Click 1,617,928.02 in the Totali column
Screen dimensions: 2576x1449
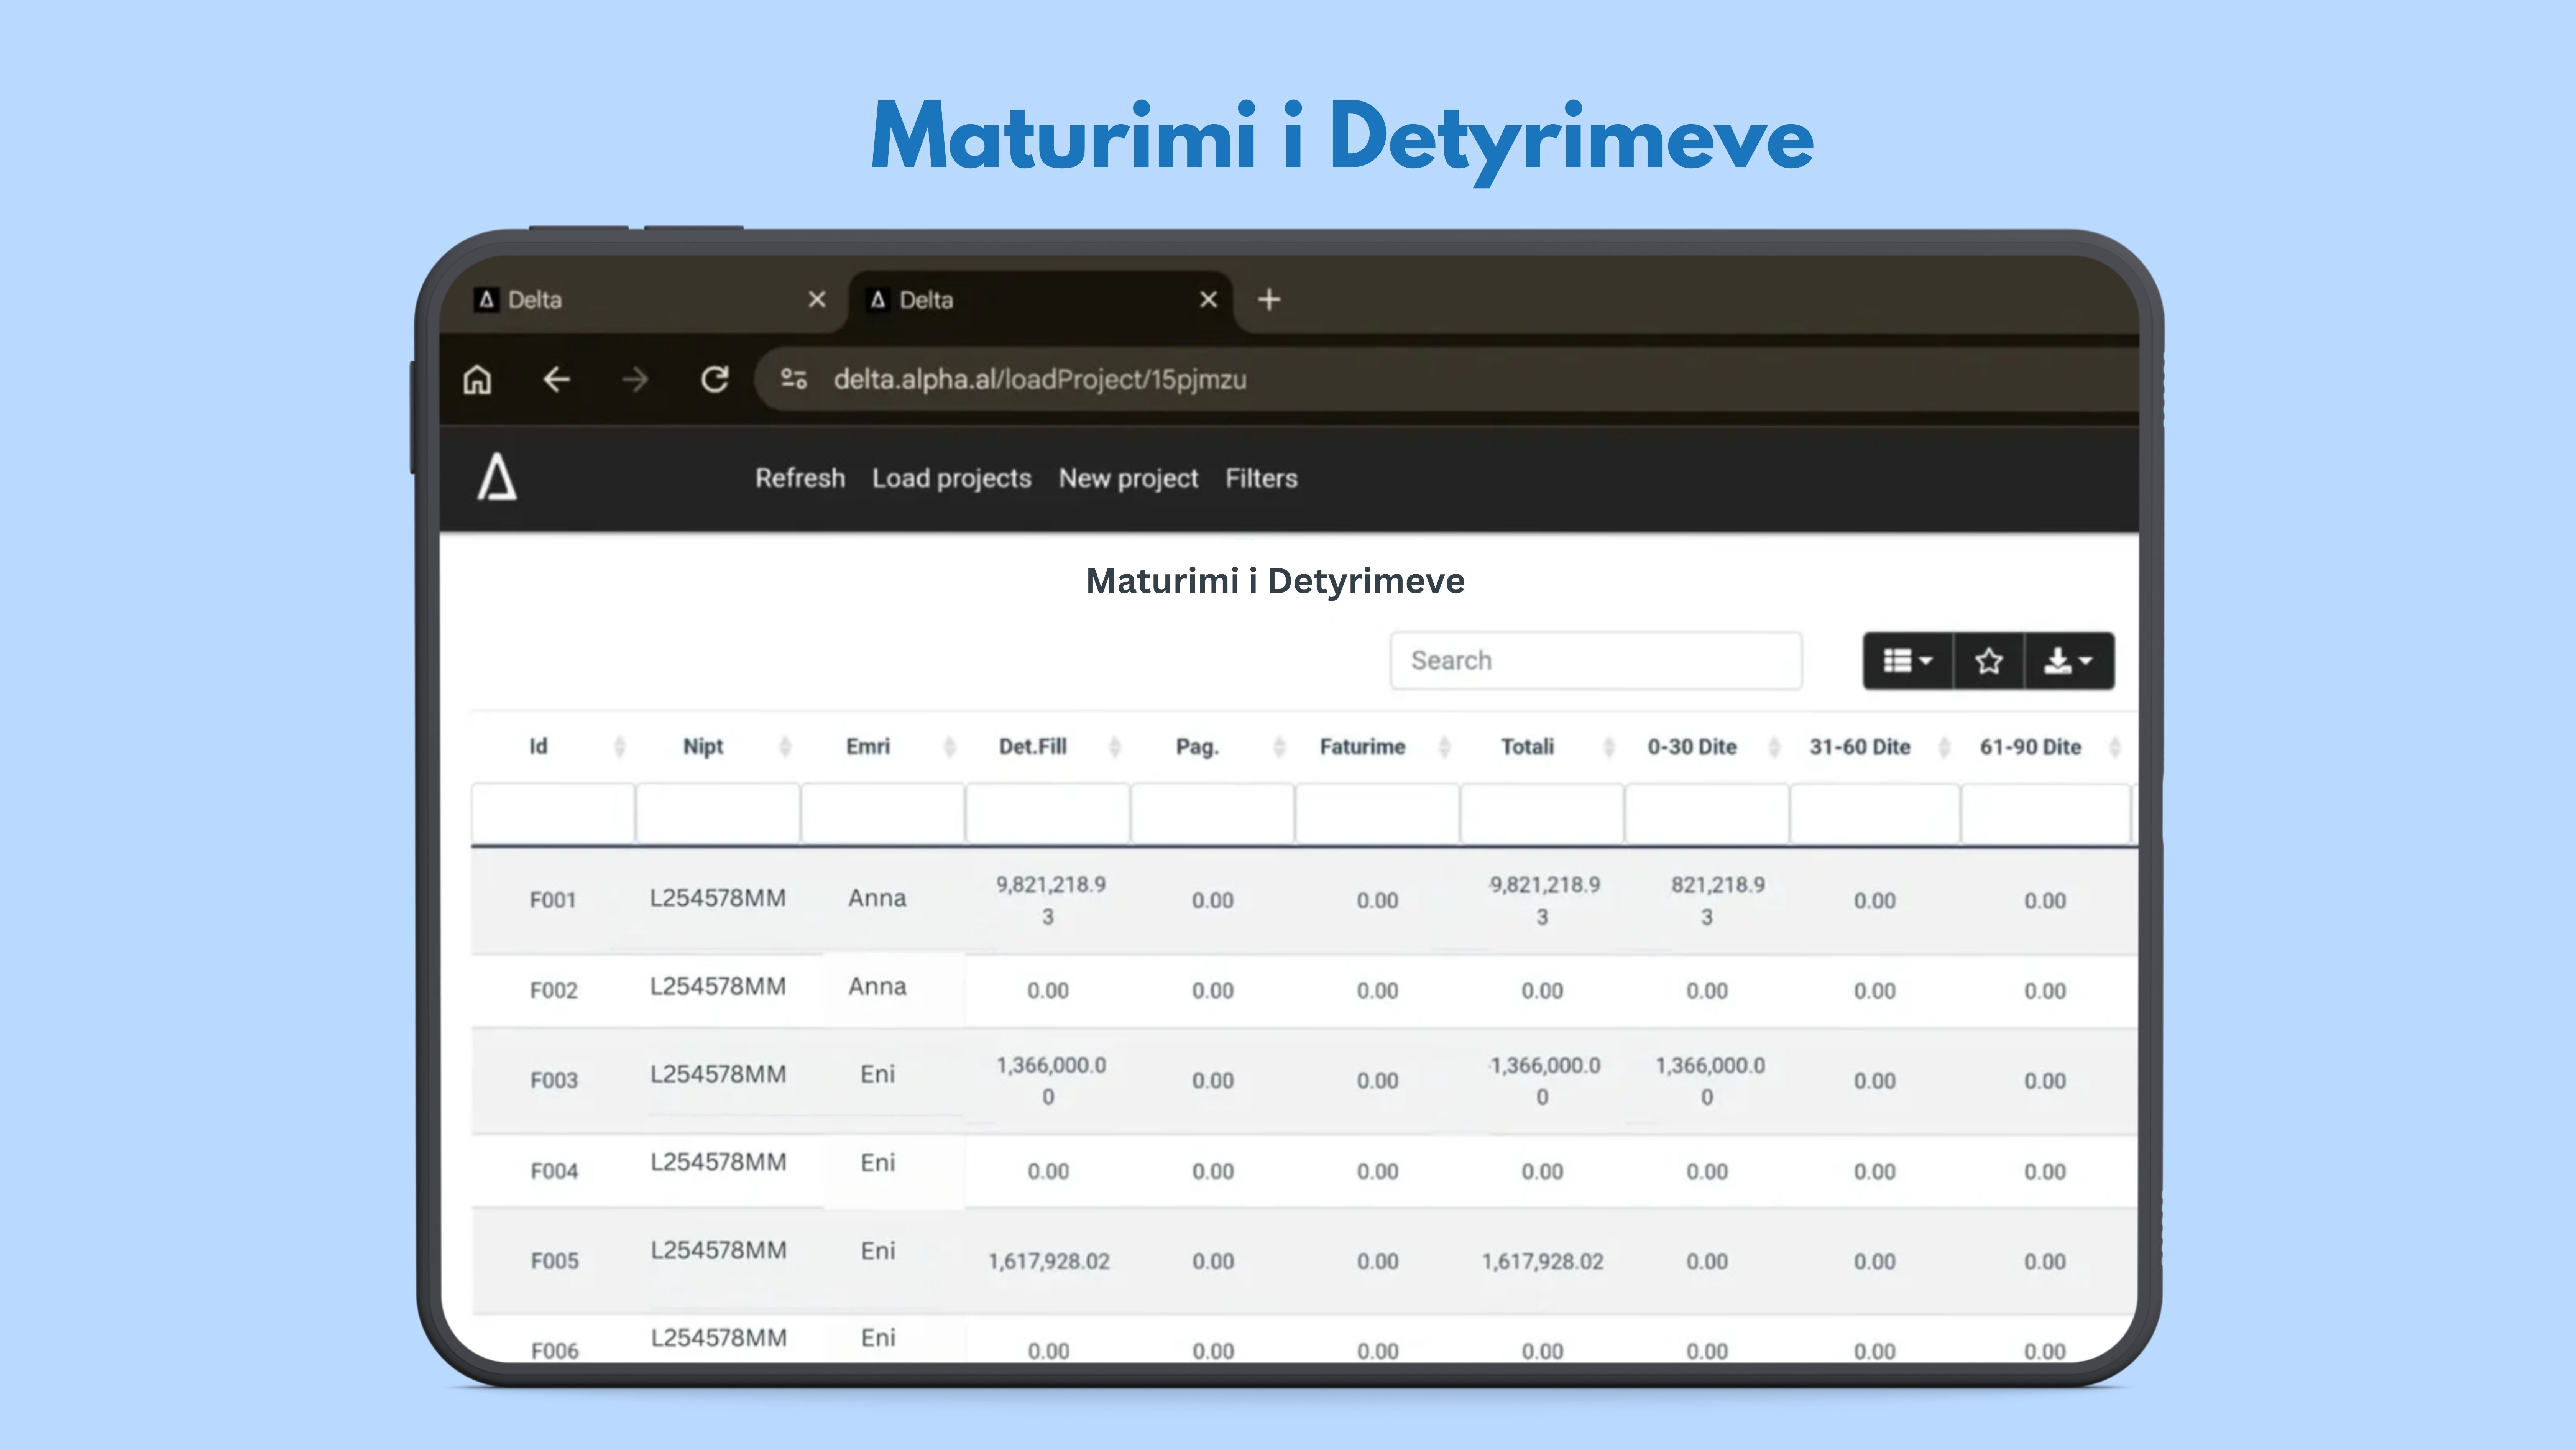[1542, 1262]
